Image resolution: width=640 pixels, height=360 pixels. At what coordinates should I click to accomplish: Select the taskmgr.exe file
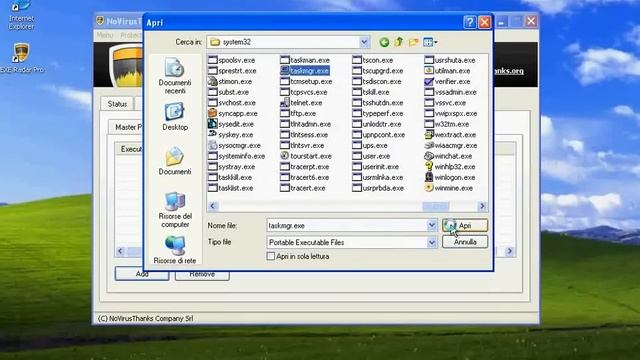click(304, 71)
